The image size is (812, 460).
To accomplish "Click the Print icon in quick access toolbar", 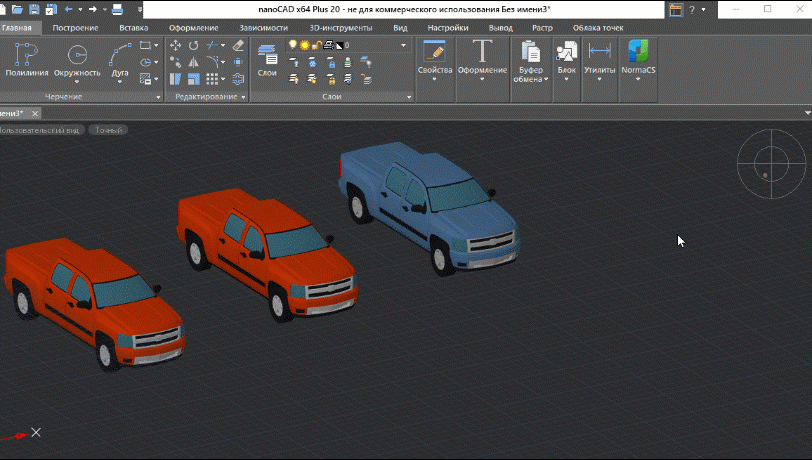I will (x=117, y=9).
